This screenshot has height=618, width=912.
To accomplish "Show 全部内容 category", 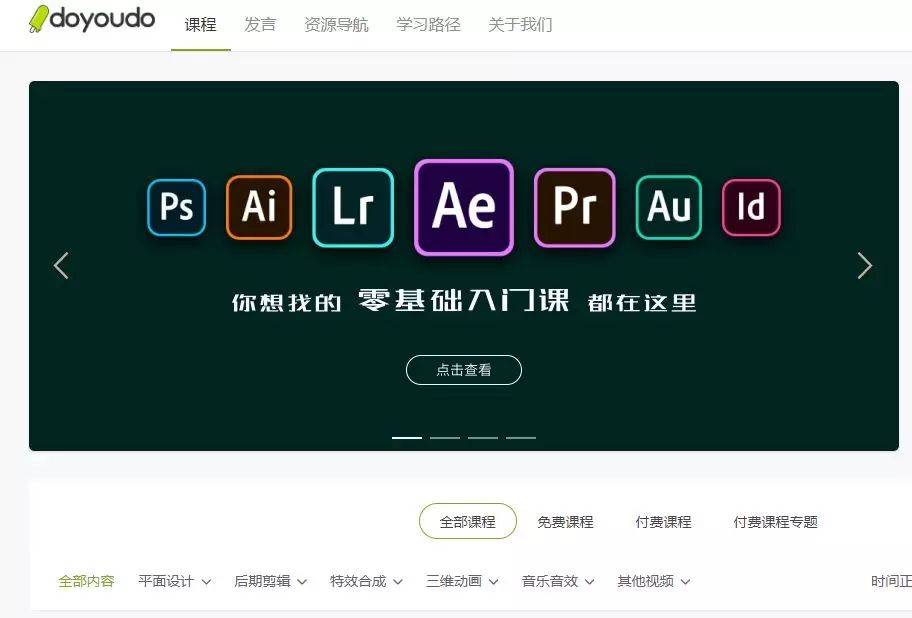I will tap(87, 581).
